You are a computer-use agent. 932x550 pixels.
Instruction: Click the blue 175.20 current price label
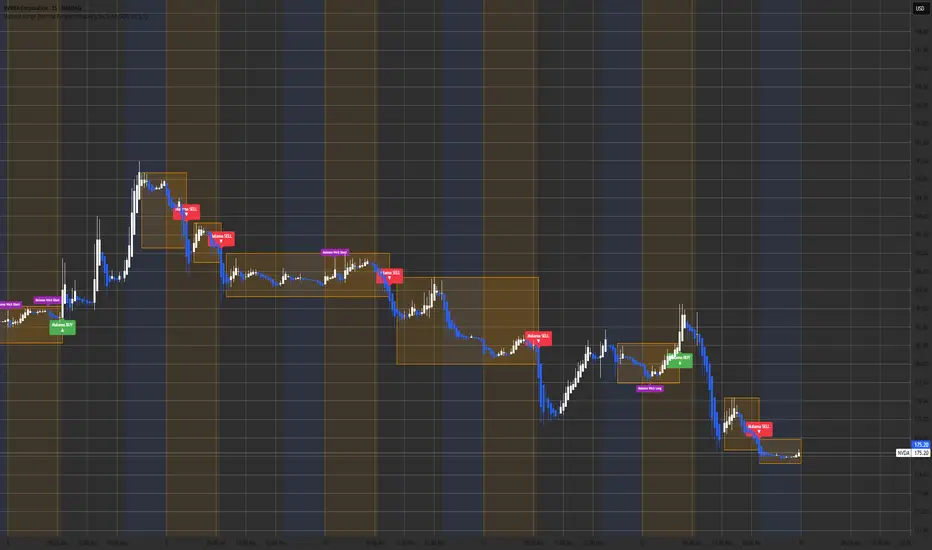pos(921,445)
